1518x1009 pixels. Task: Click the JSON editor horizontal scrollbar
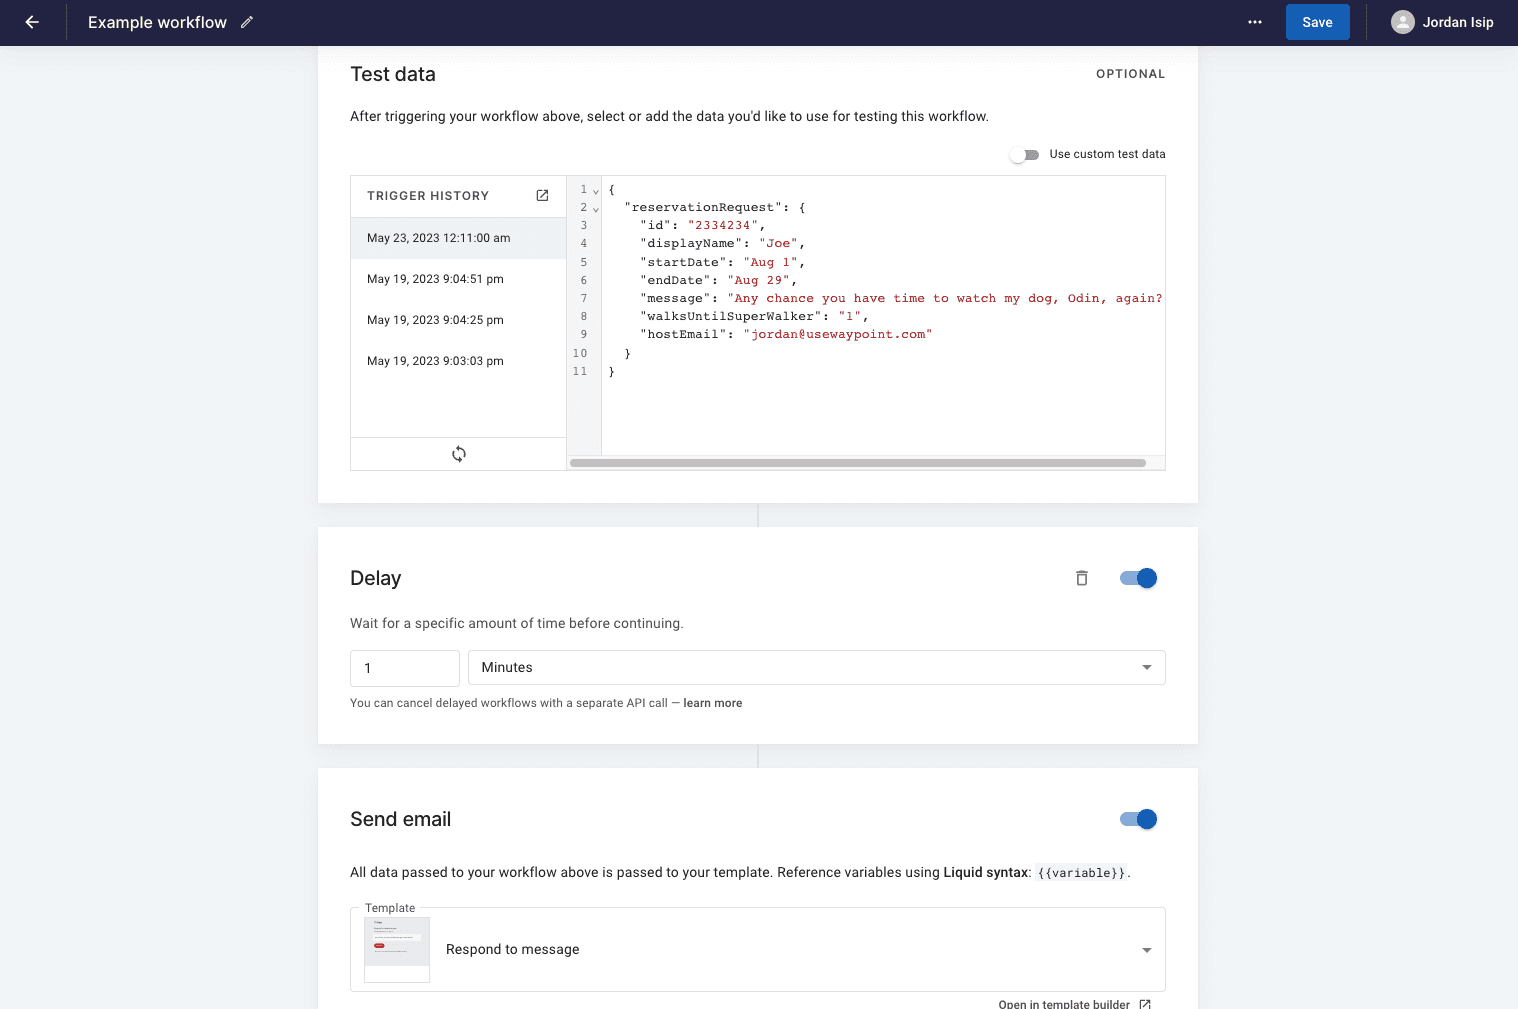858,462
